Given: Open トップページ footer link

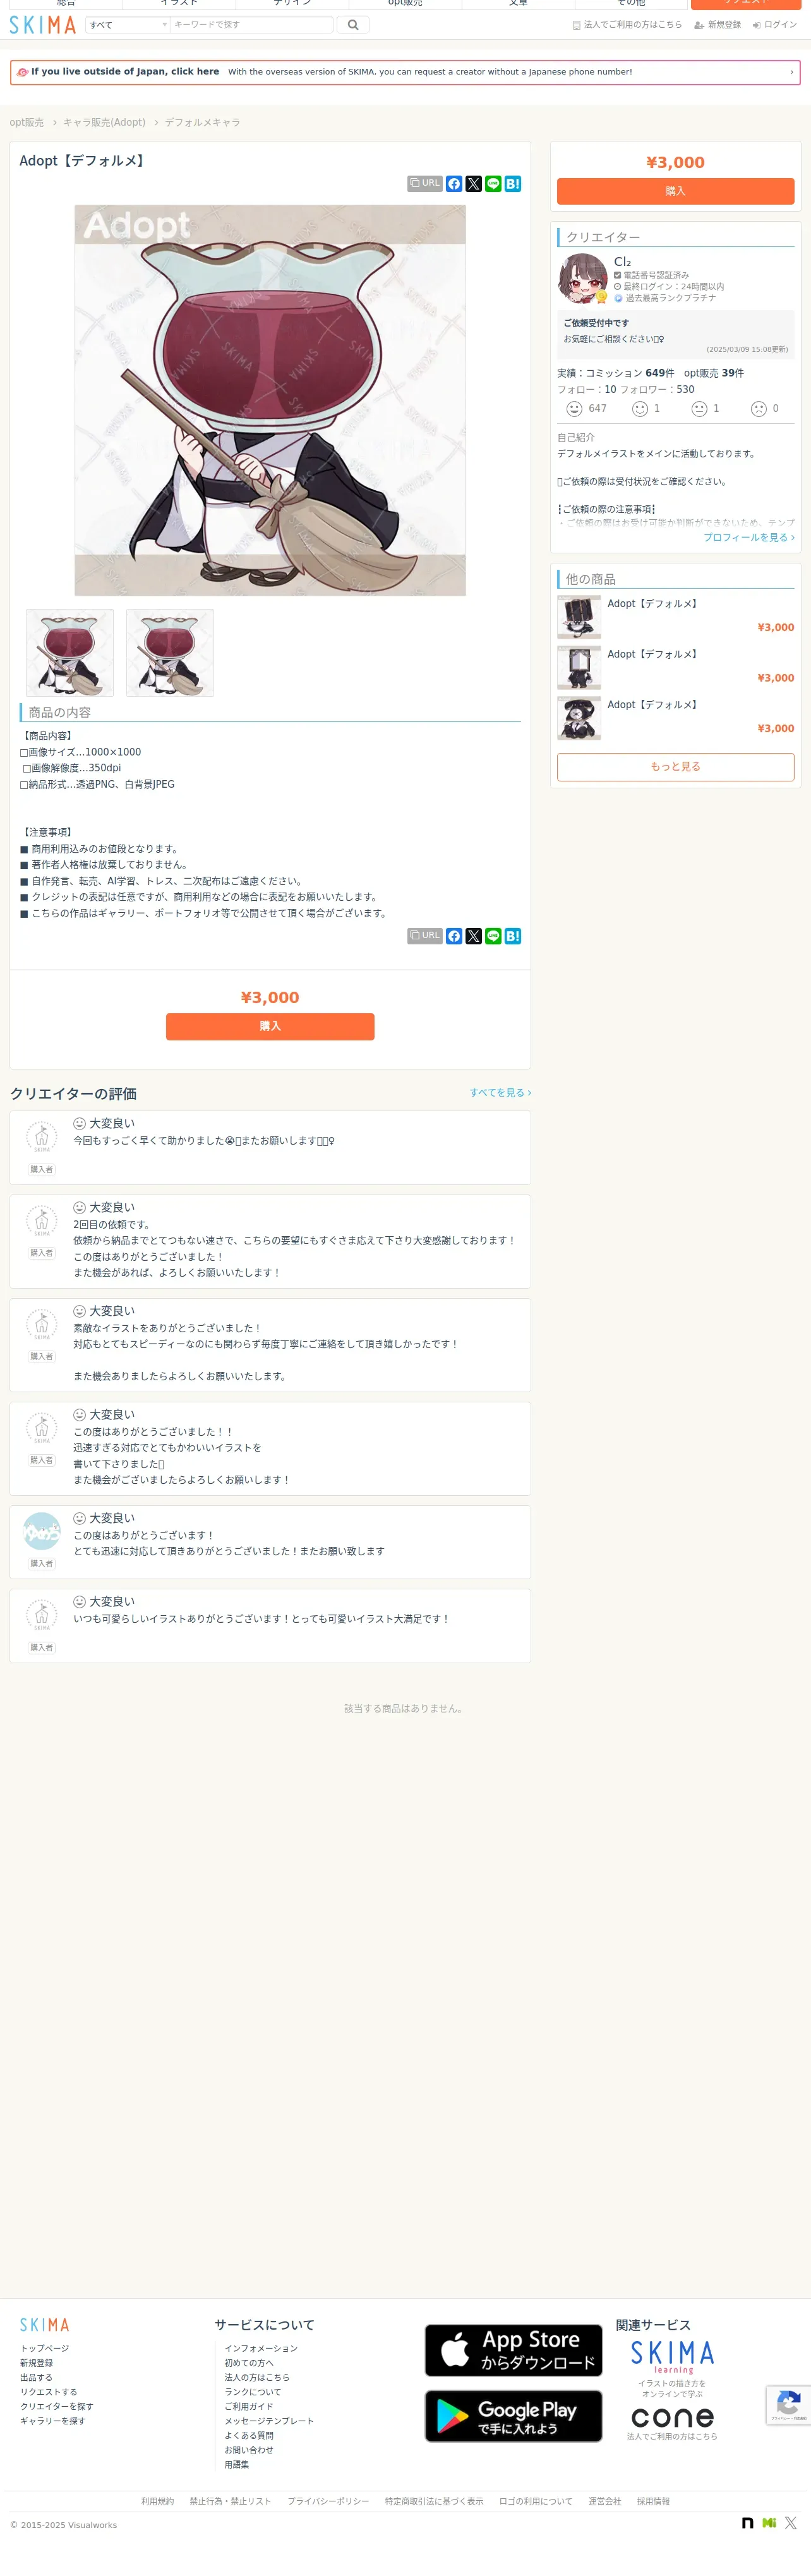Looking at the screenshot, I should click(x=45, y=2349).
